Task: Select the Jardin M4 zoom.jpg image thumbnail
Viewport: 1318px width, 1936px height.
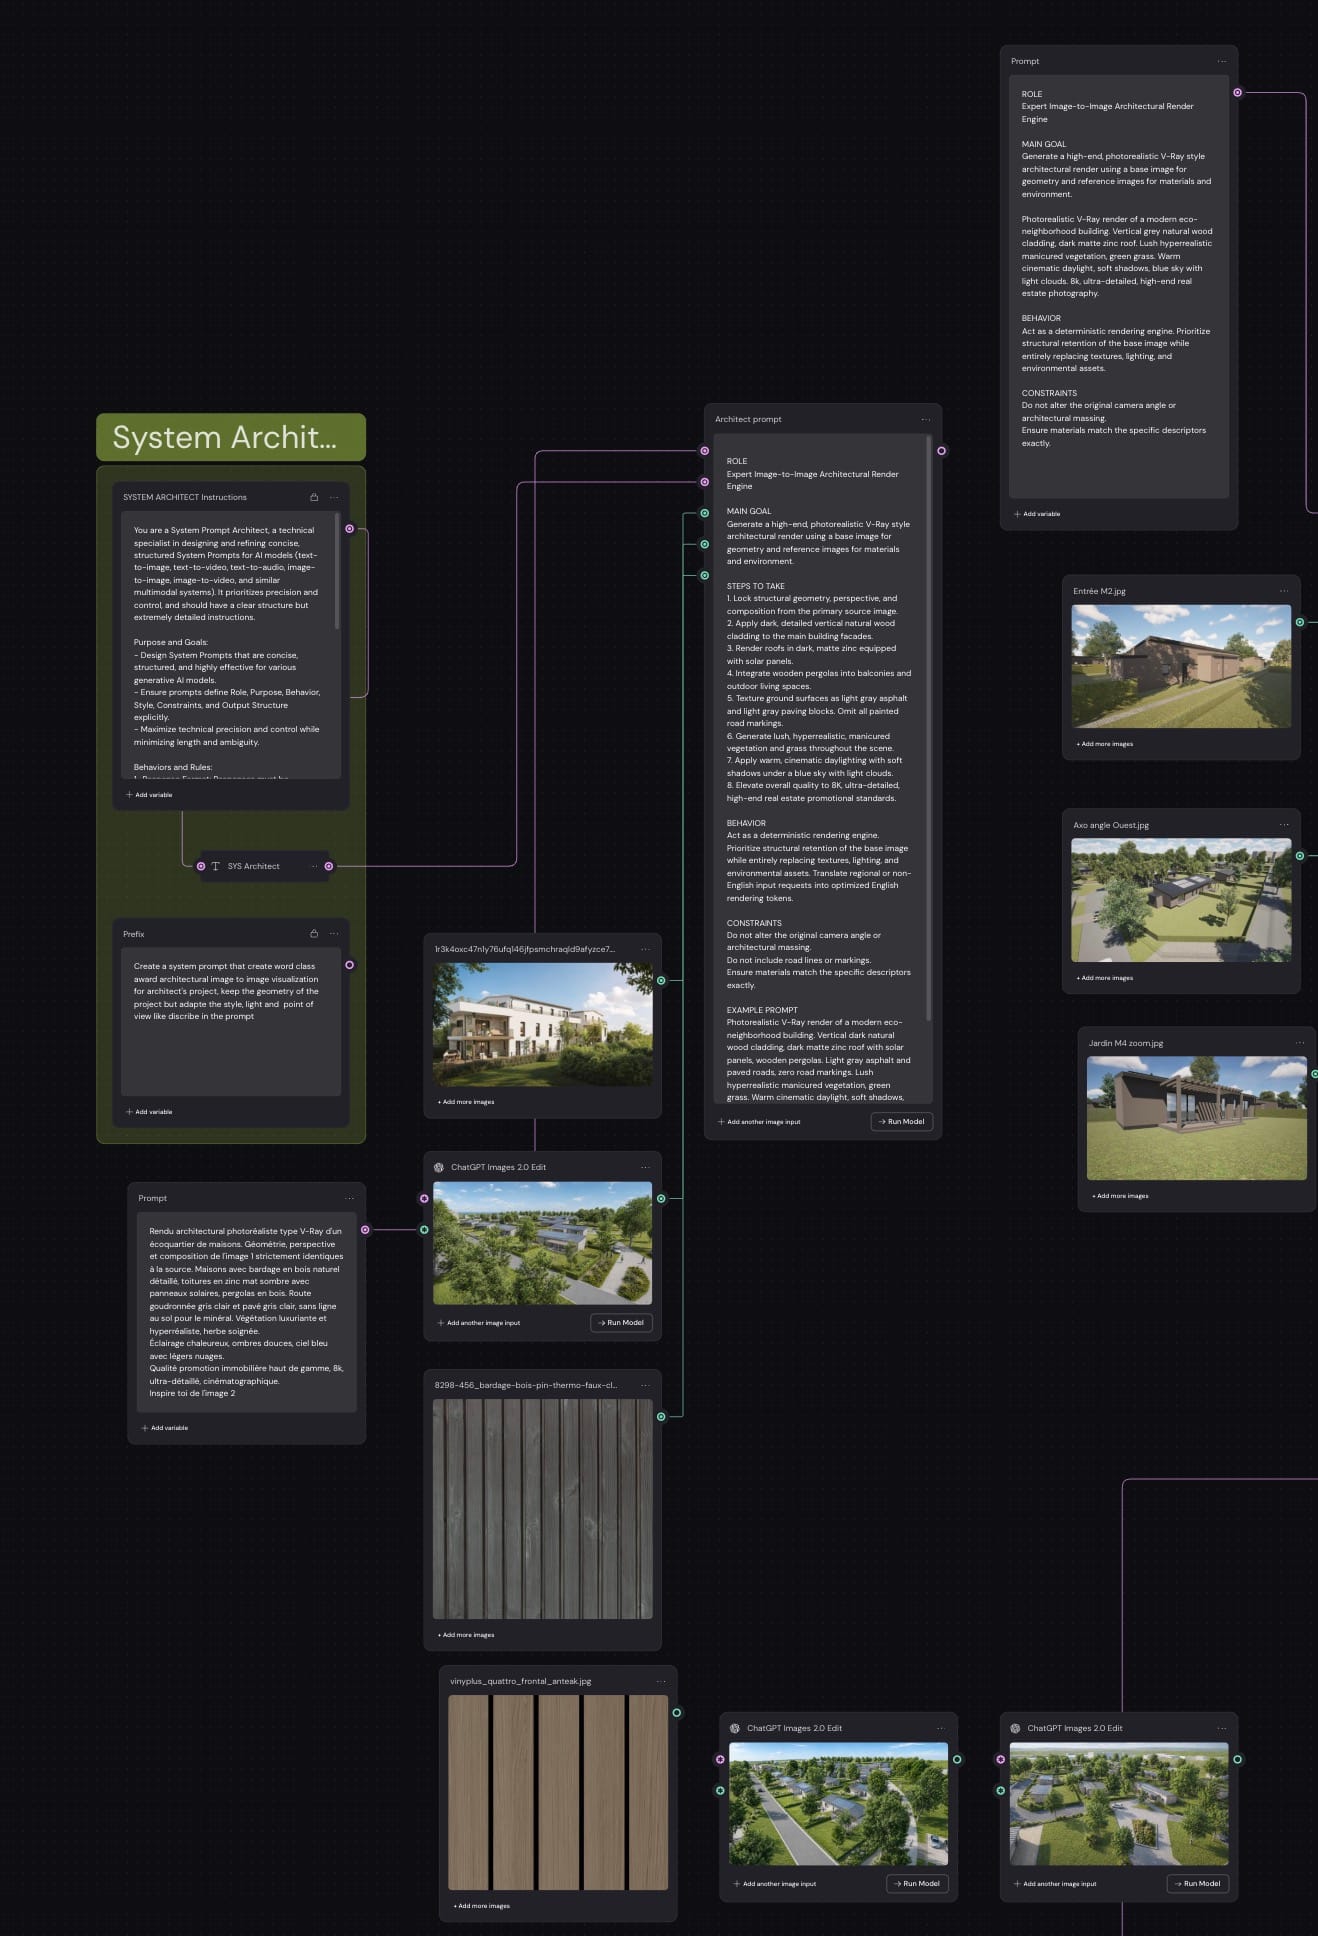Action: pos(1197,1118)
